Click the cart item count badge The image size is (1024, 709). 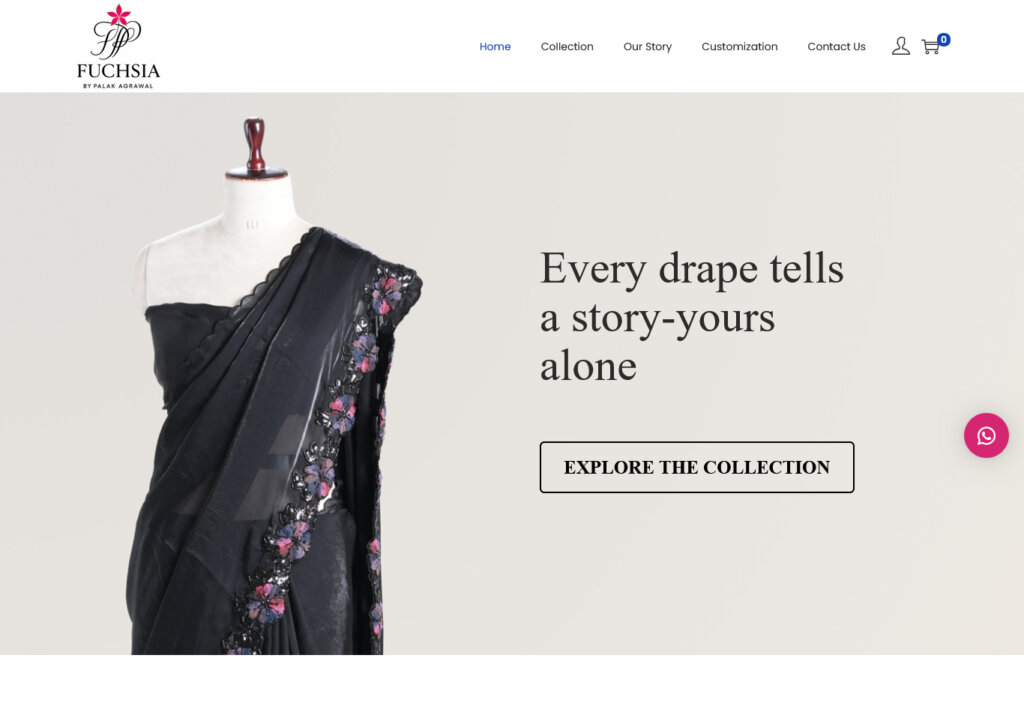coord(944,39)
